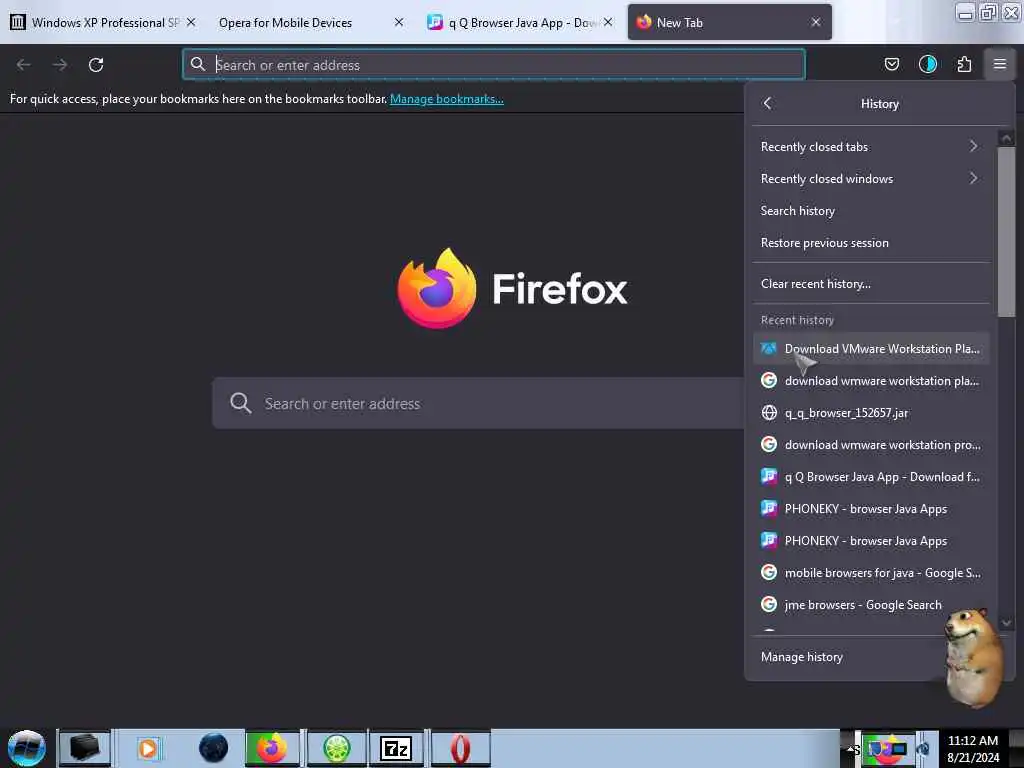Click the address bar search icon

click(198, 64)
